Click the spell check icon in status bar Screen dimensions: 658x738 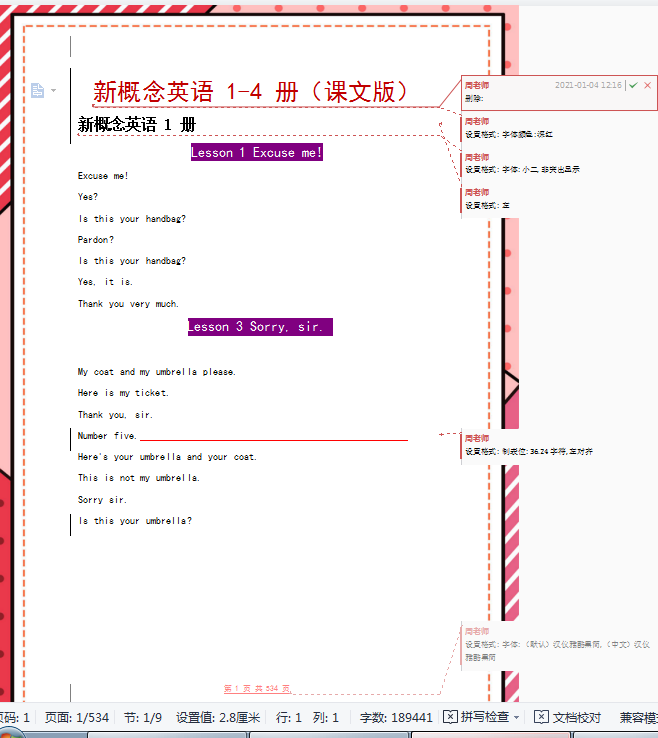coord(450,717)
